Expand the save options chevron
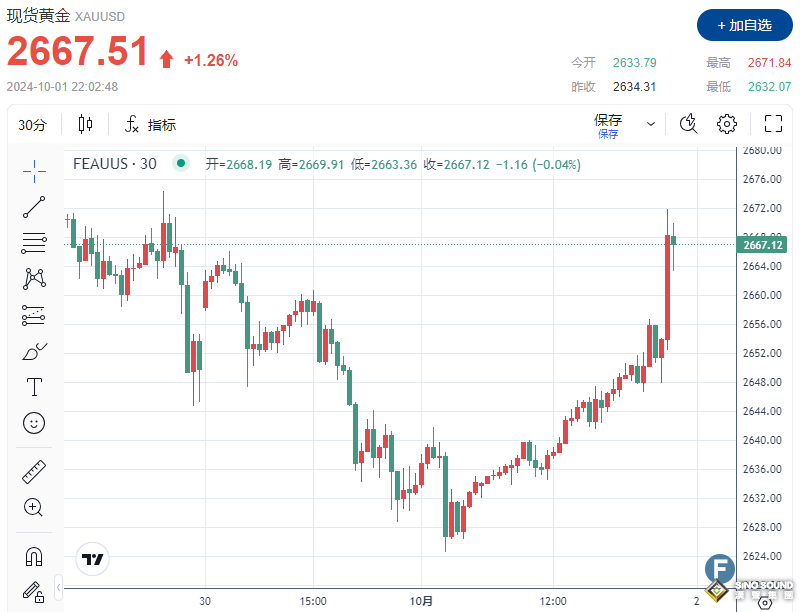Viewport: 803px width, 612px height. pos(651,124)
